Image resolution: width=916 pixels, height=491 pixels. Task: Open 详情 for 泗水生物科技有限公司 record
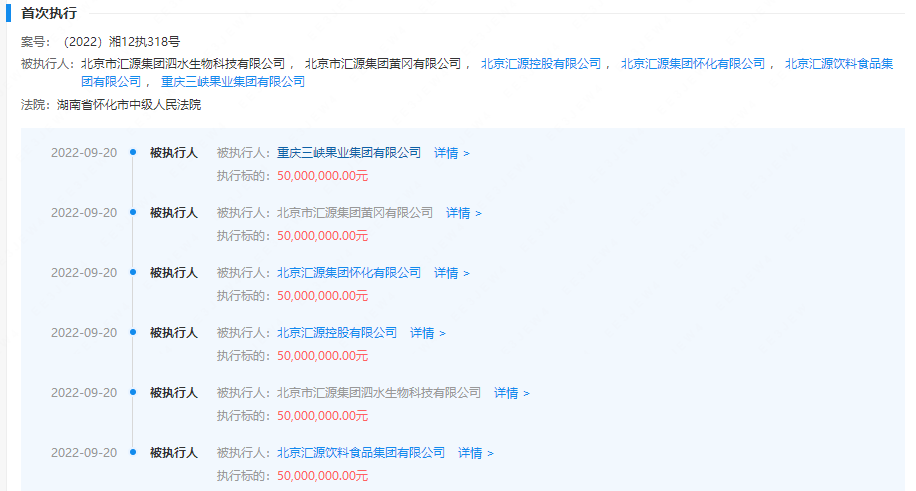tap(511, 393)
